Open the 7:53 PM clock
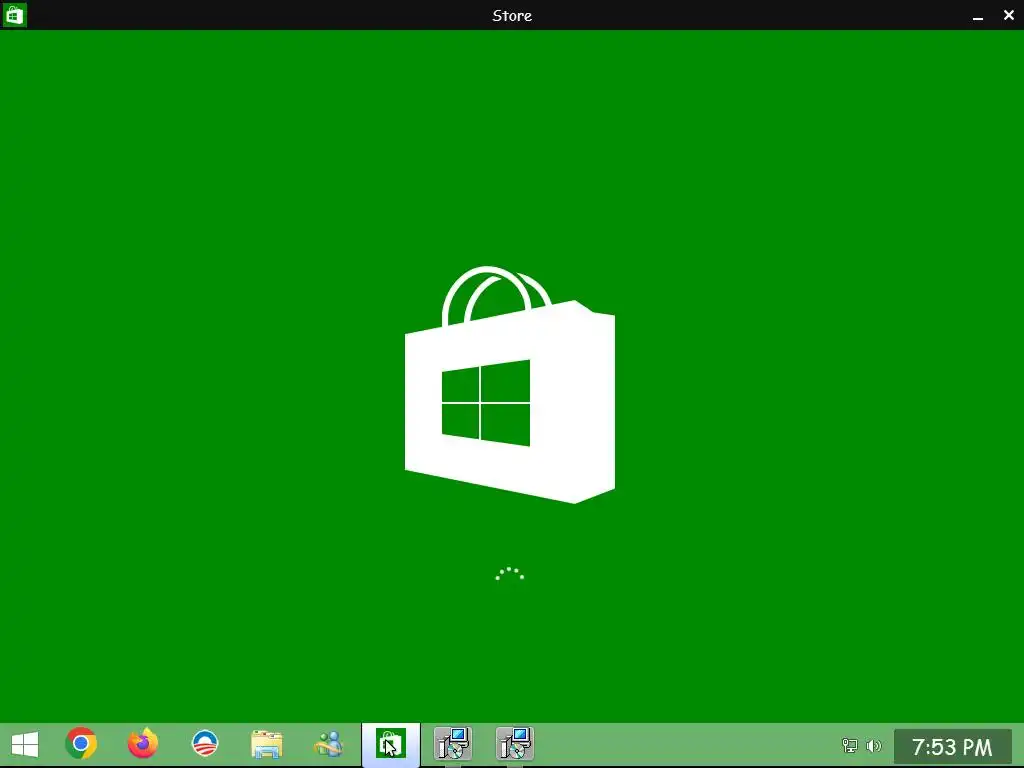Viewport: 1024px width, 768px height. point(952,746)
